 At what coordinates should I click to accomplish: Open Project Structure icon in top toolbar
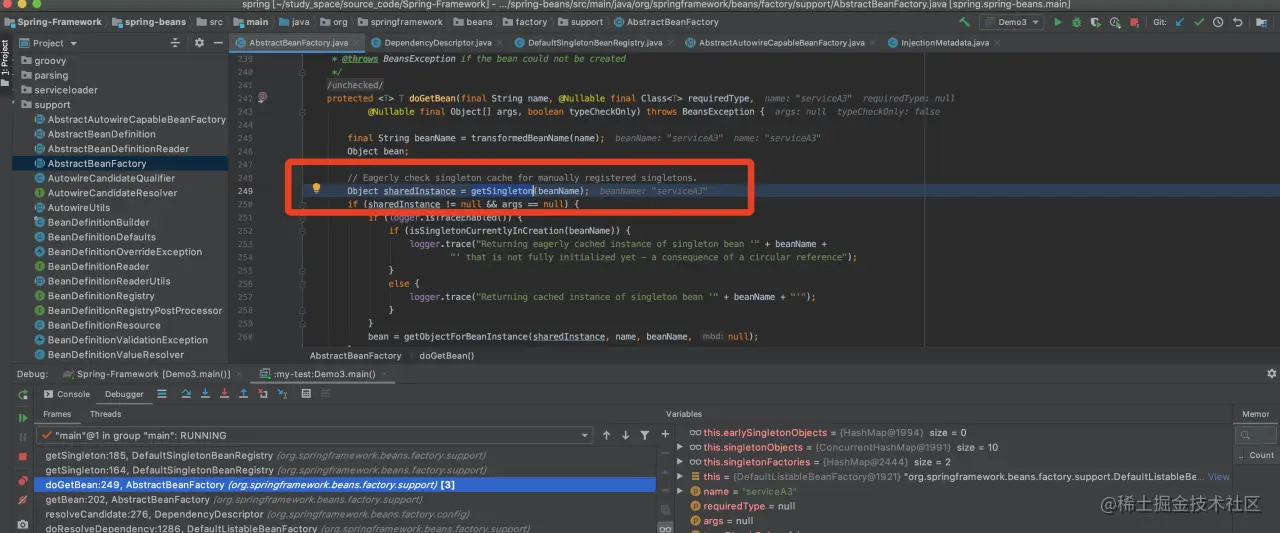pos(1261,22)
